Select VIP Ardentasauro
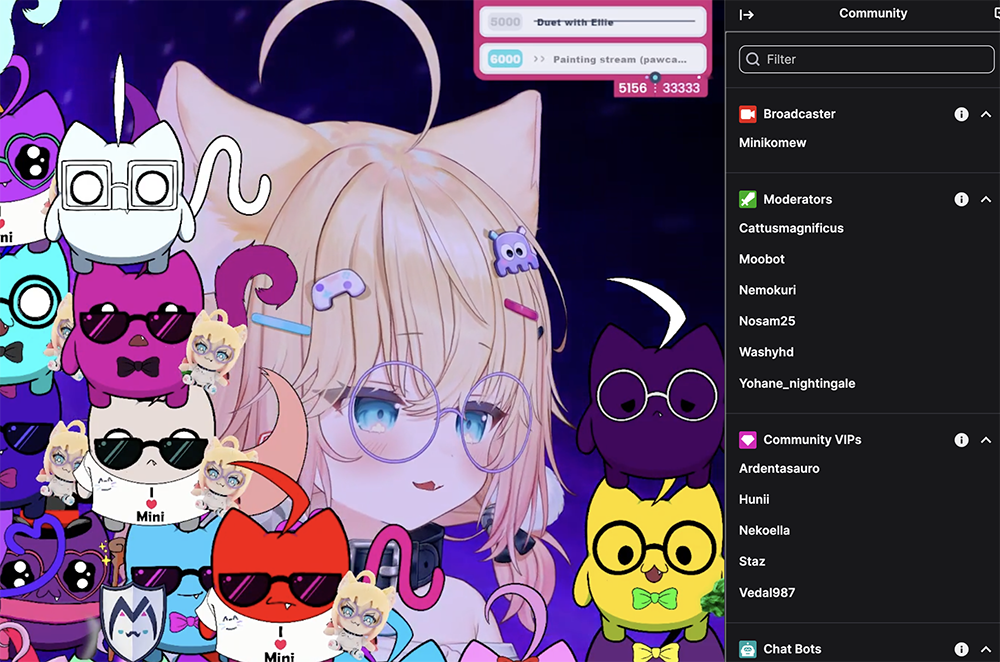This screenshot has height=662, width=1000. tap(779, 469)
